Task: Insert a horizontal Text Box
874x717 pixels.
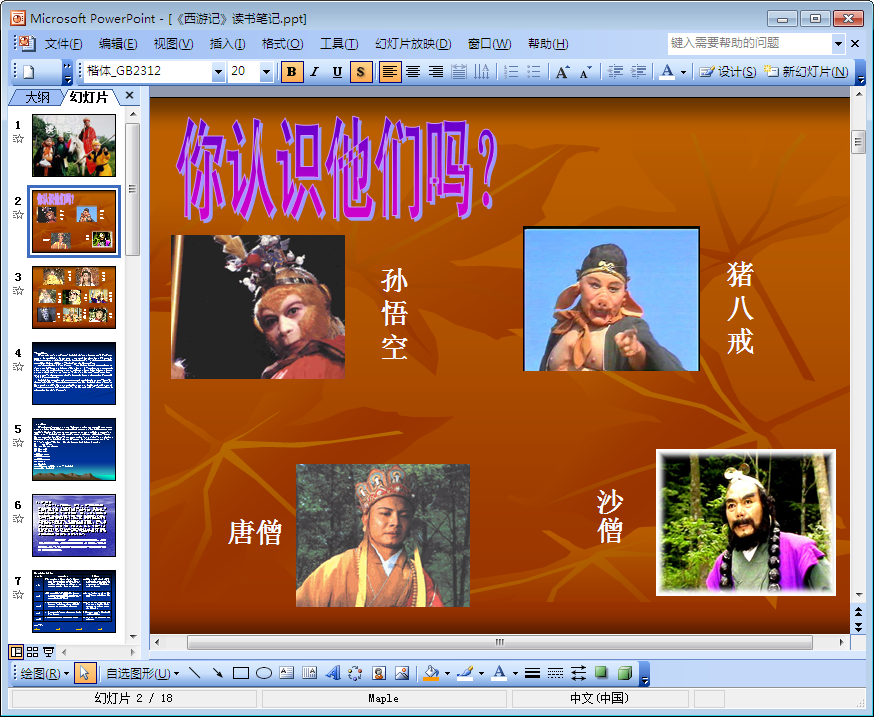Action: click(x=287, y=673)
